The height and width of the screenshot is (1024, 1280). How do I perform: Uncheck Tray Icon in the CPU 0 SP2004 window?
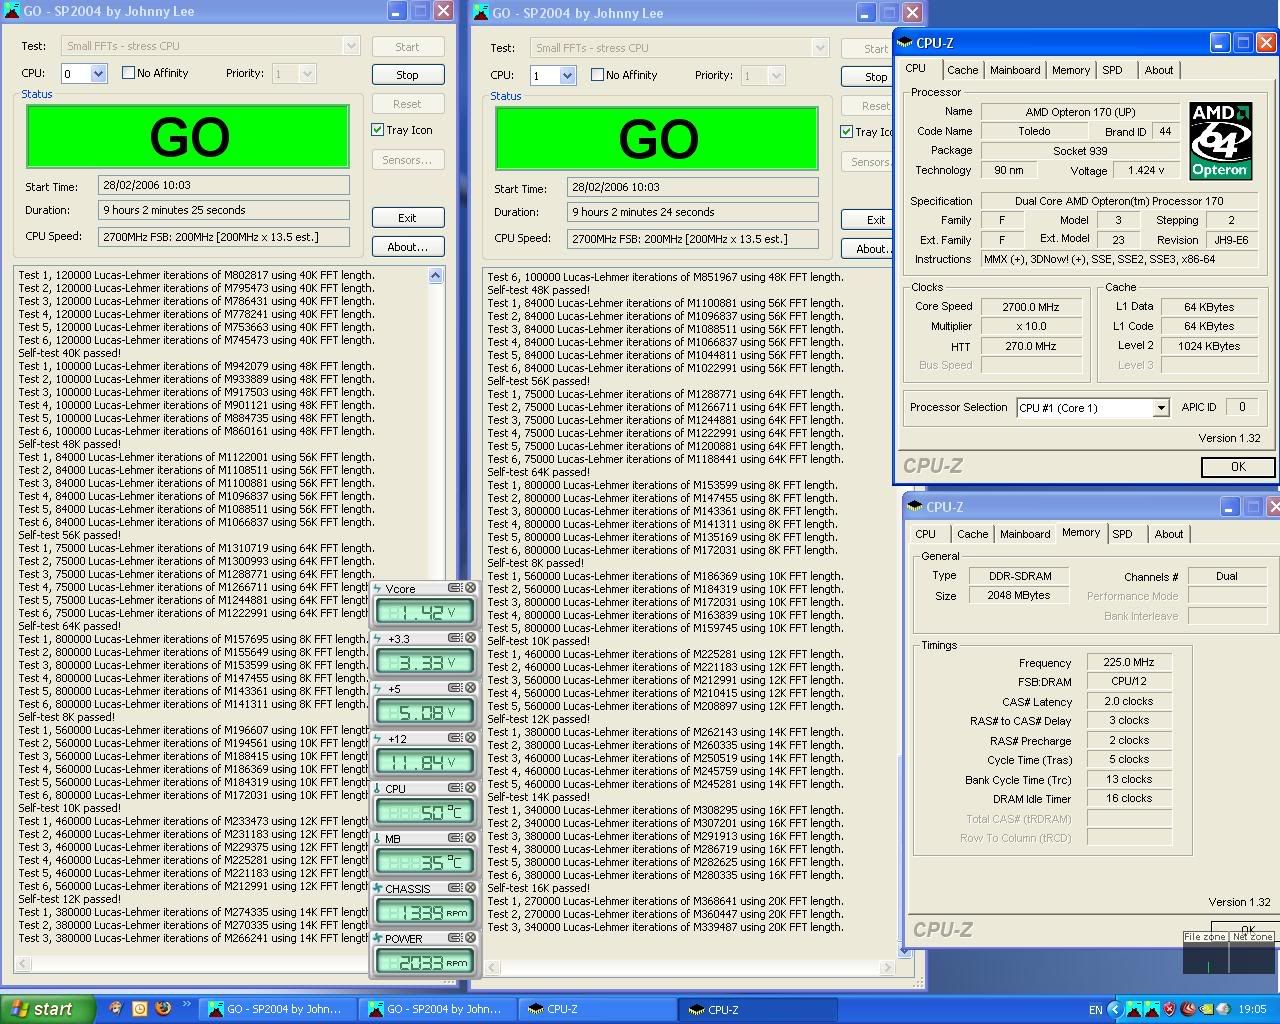402,130
